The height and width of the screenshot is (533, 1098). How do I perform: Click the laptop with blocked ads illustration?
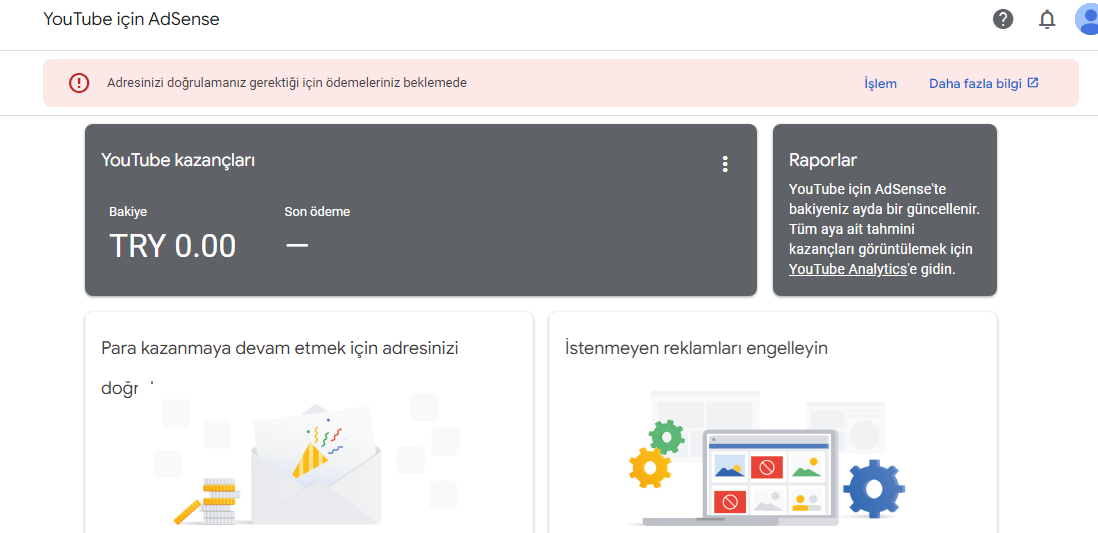click(x=769, y=477)
